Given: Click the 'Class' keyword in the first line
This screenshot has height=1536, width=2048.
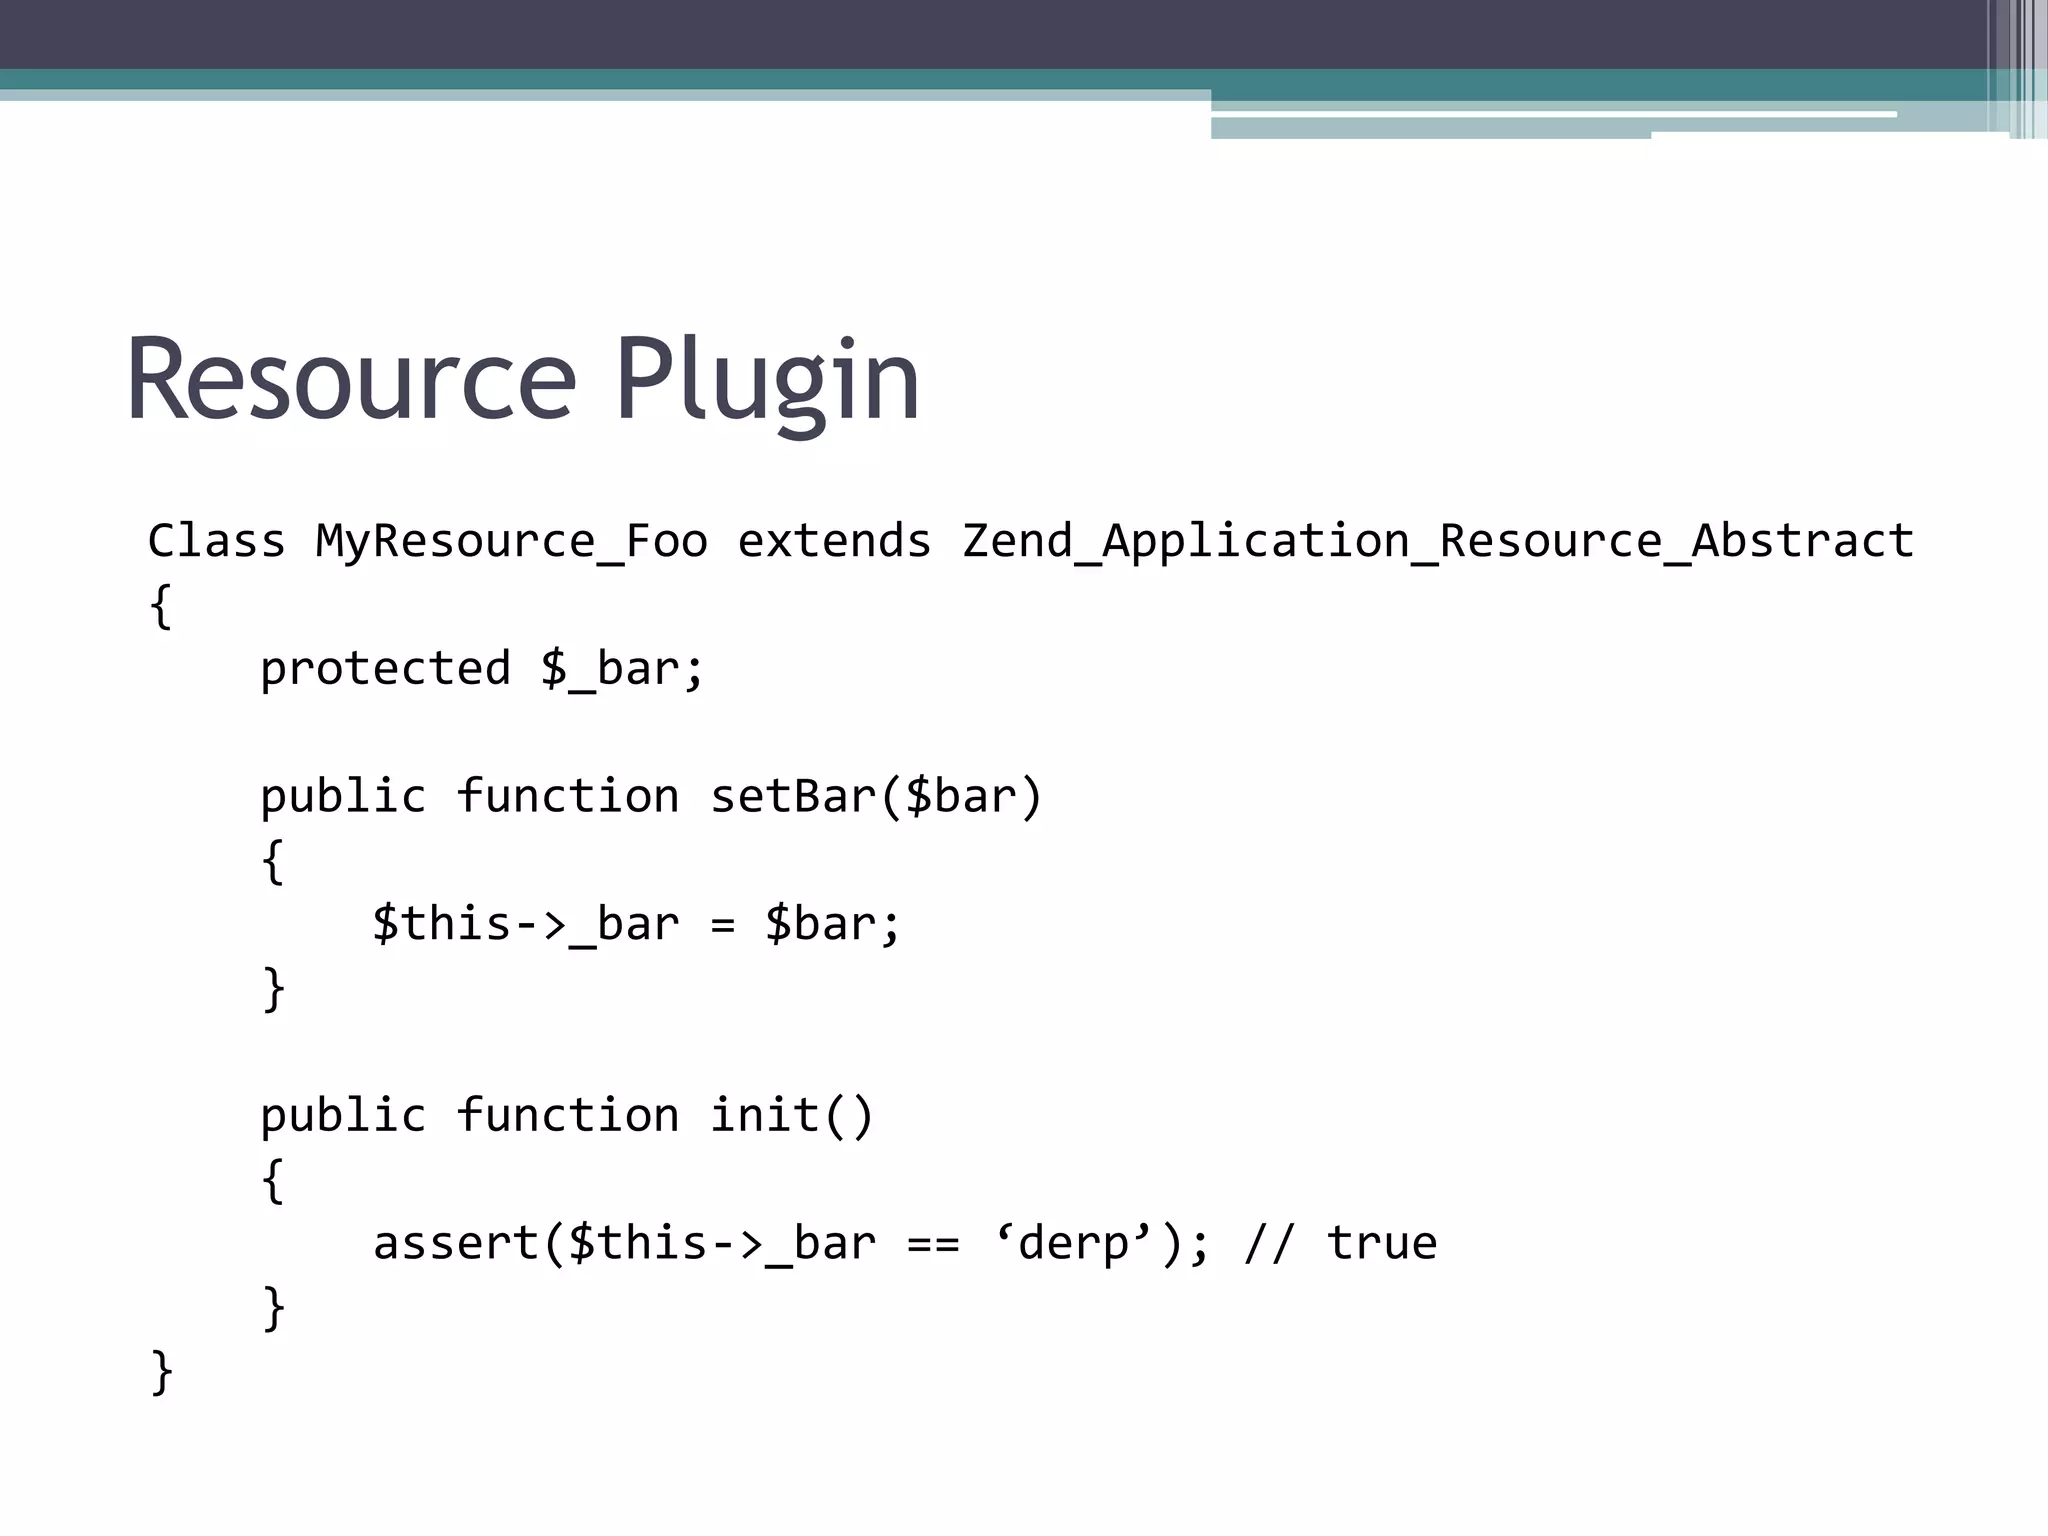Looking at the screenshot, I should pos(216,541).
